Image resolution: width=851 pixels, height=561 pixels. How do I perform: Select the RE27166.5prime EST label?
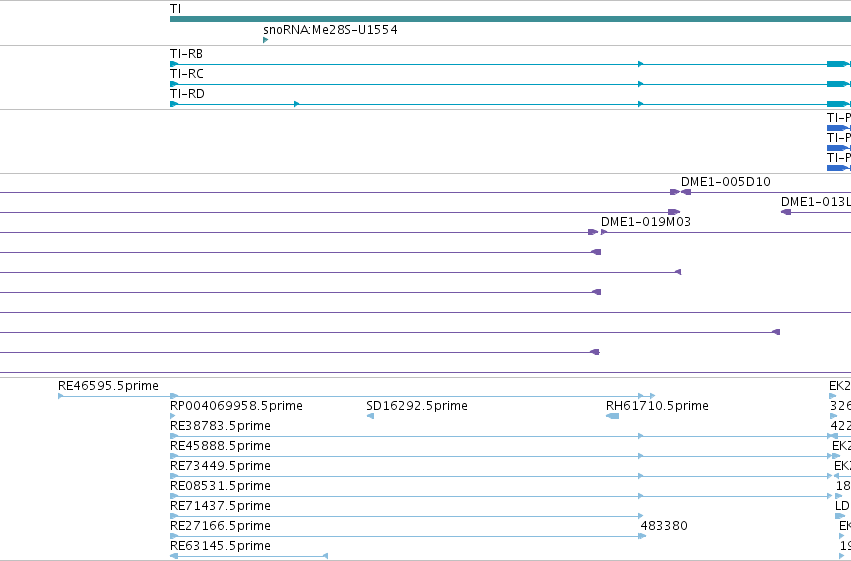tap(220, 526)
